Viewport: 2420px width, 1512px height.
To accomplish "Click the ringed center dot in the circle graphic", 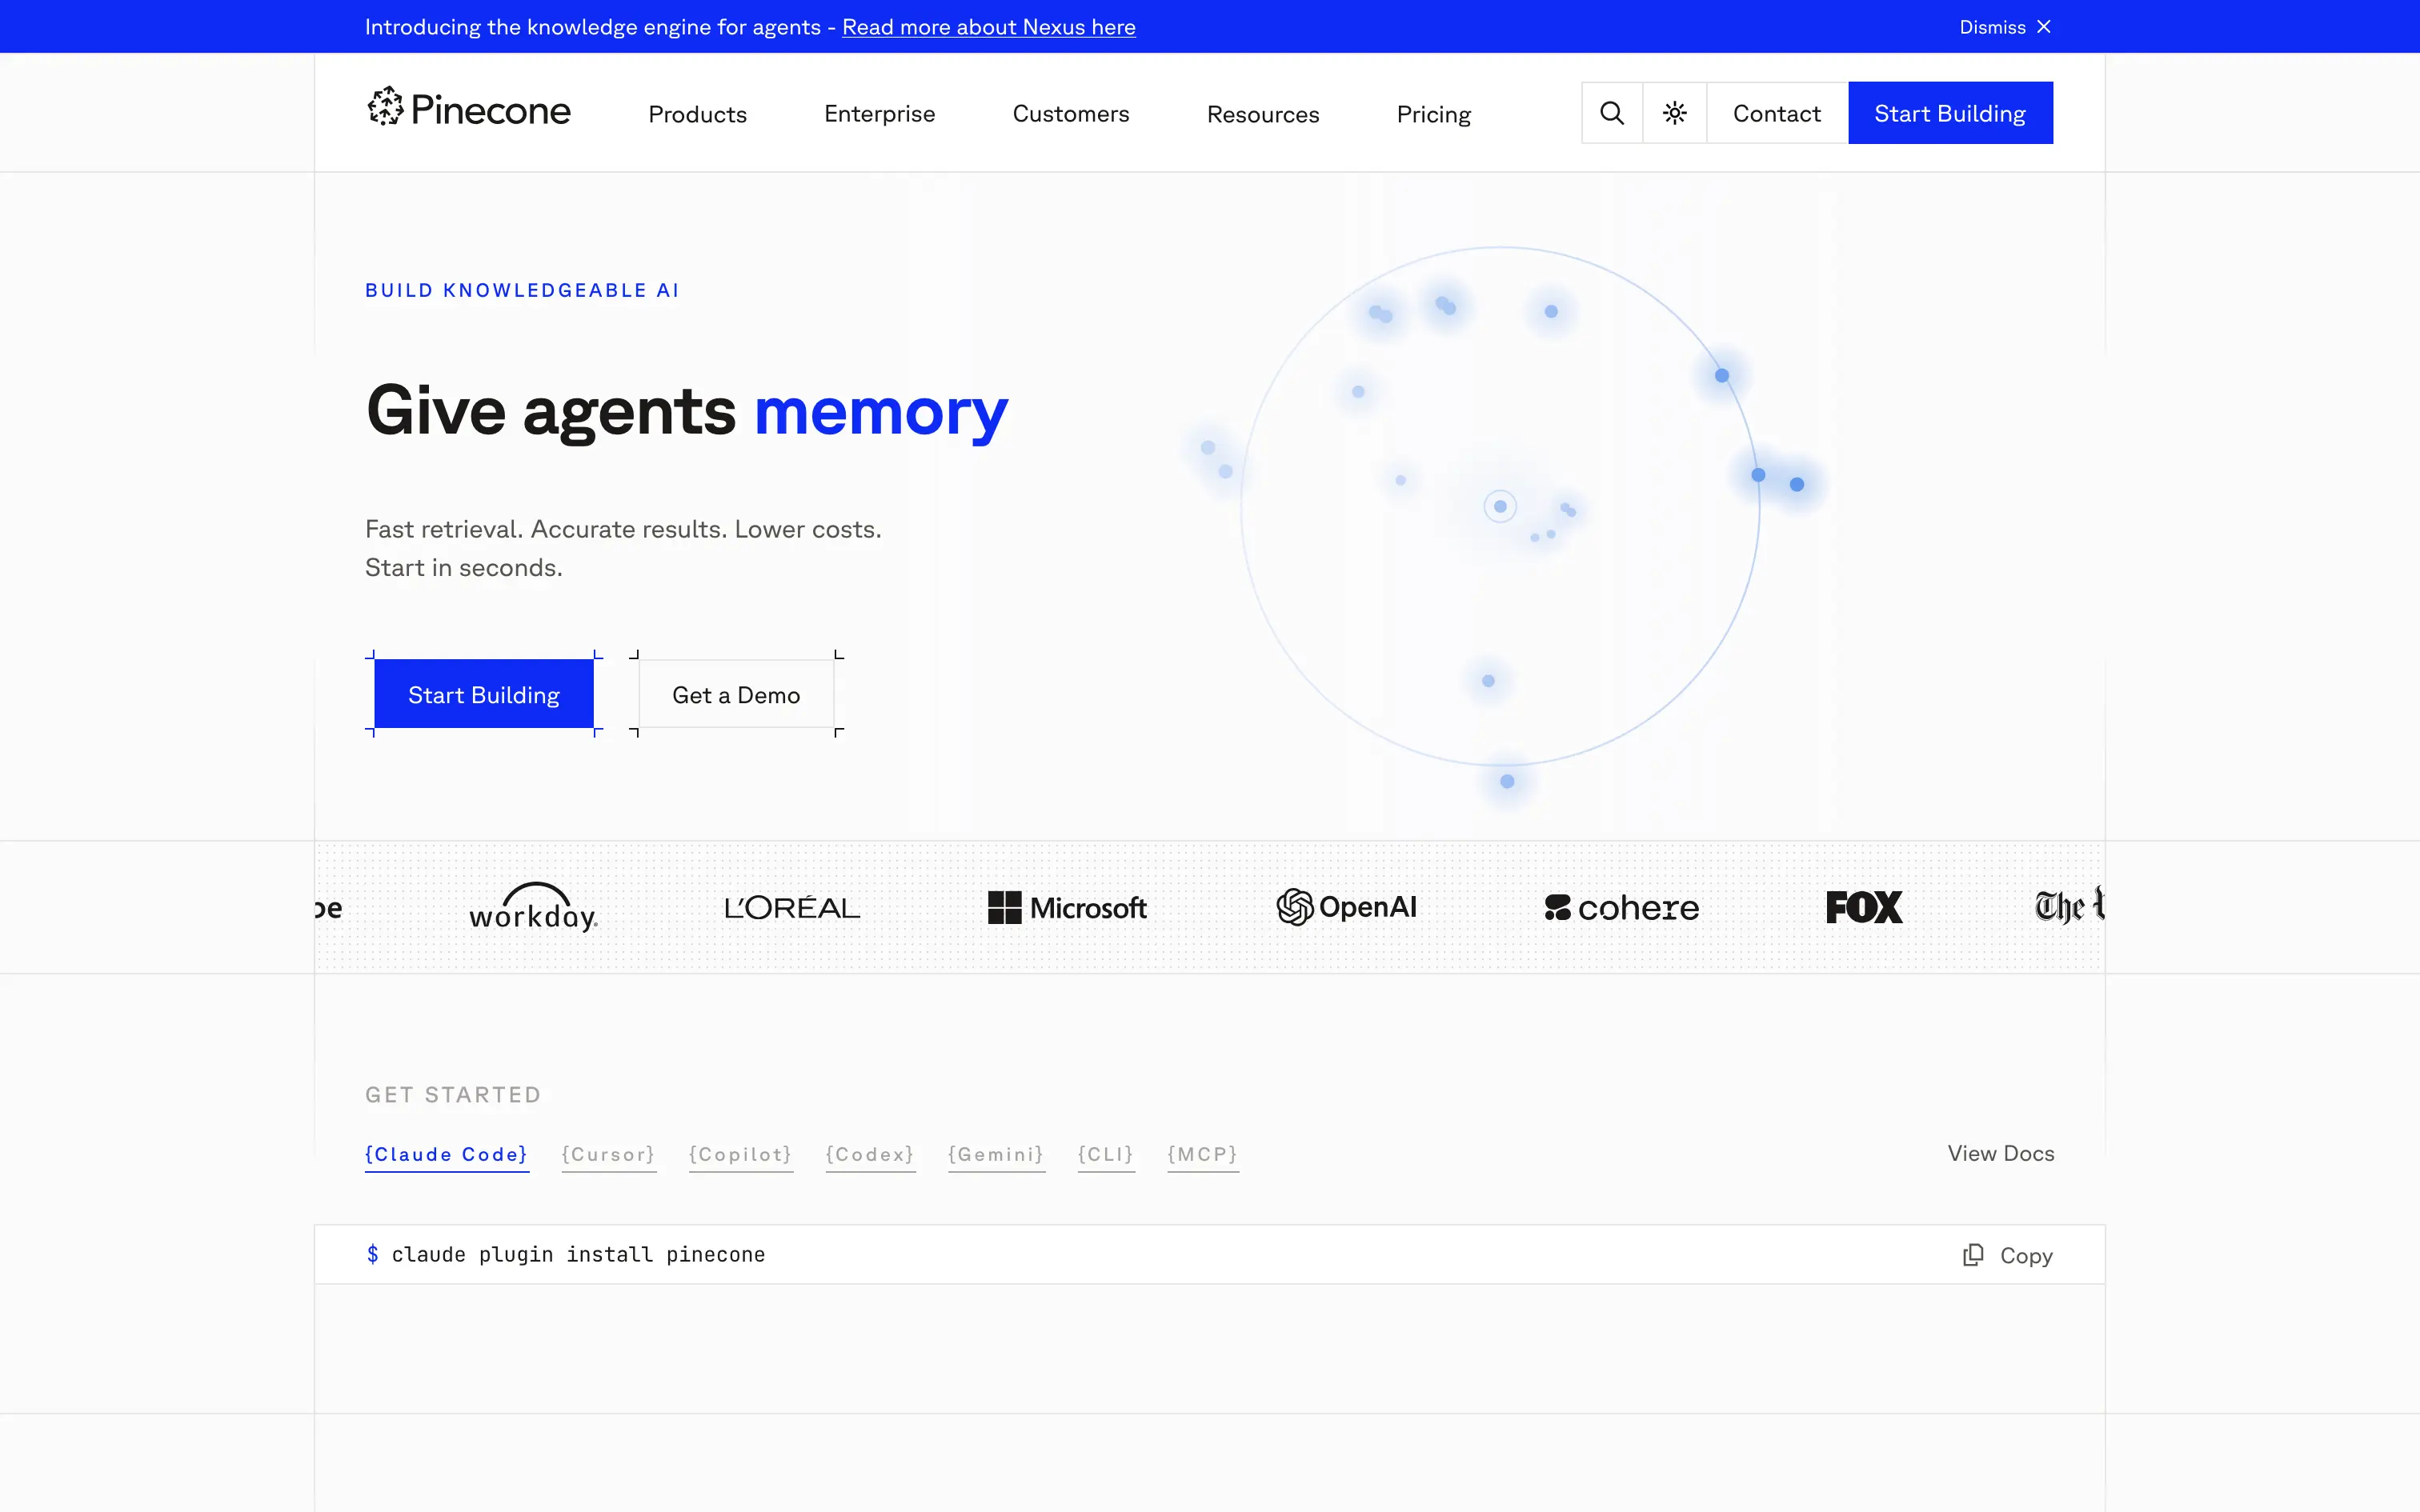I will pyautogui.click(x=1500, y=506).
